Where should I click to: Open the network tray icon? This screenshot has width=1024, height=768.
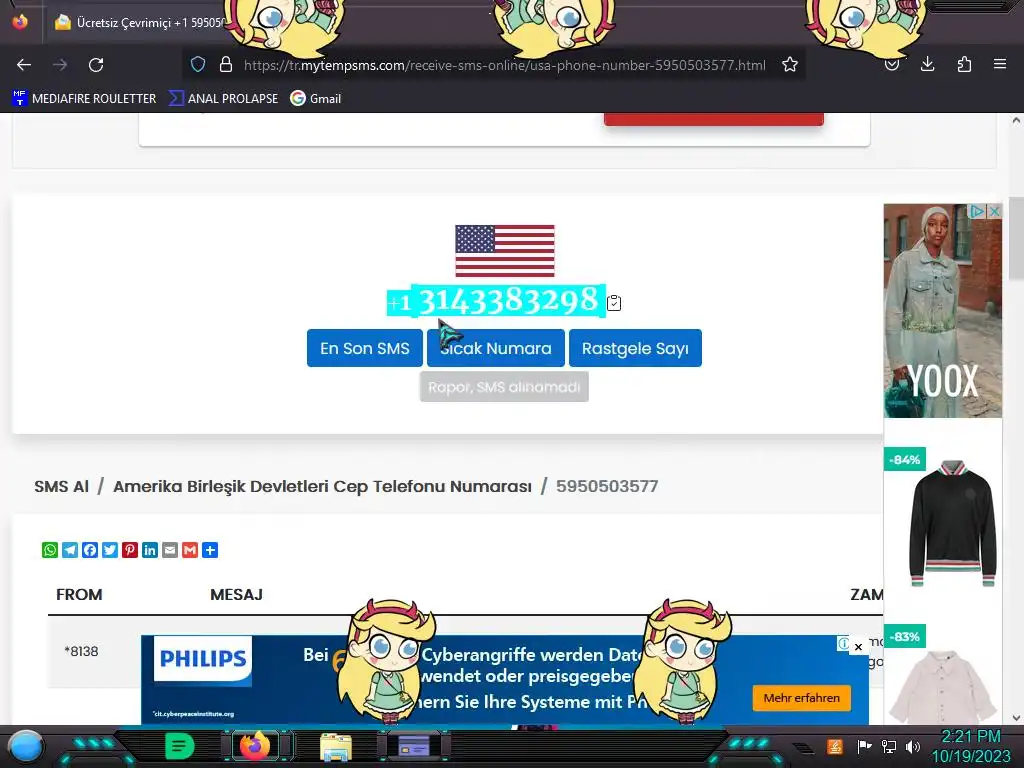coord(889,746)
